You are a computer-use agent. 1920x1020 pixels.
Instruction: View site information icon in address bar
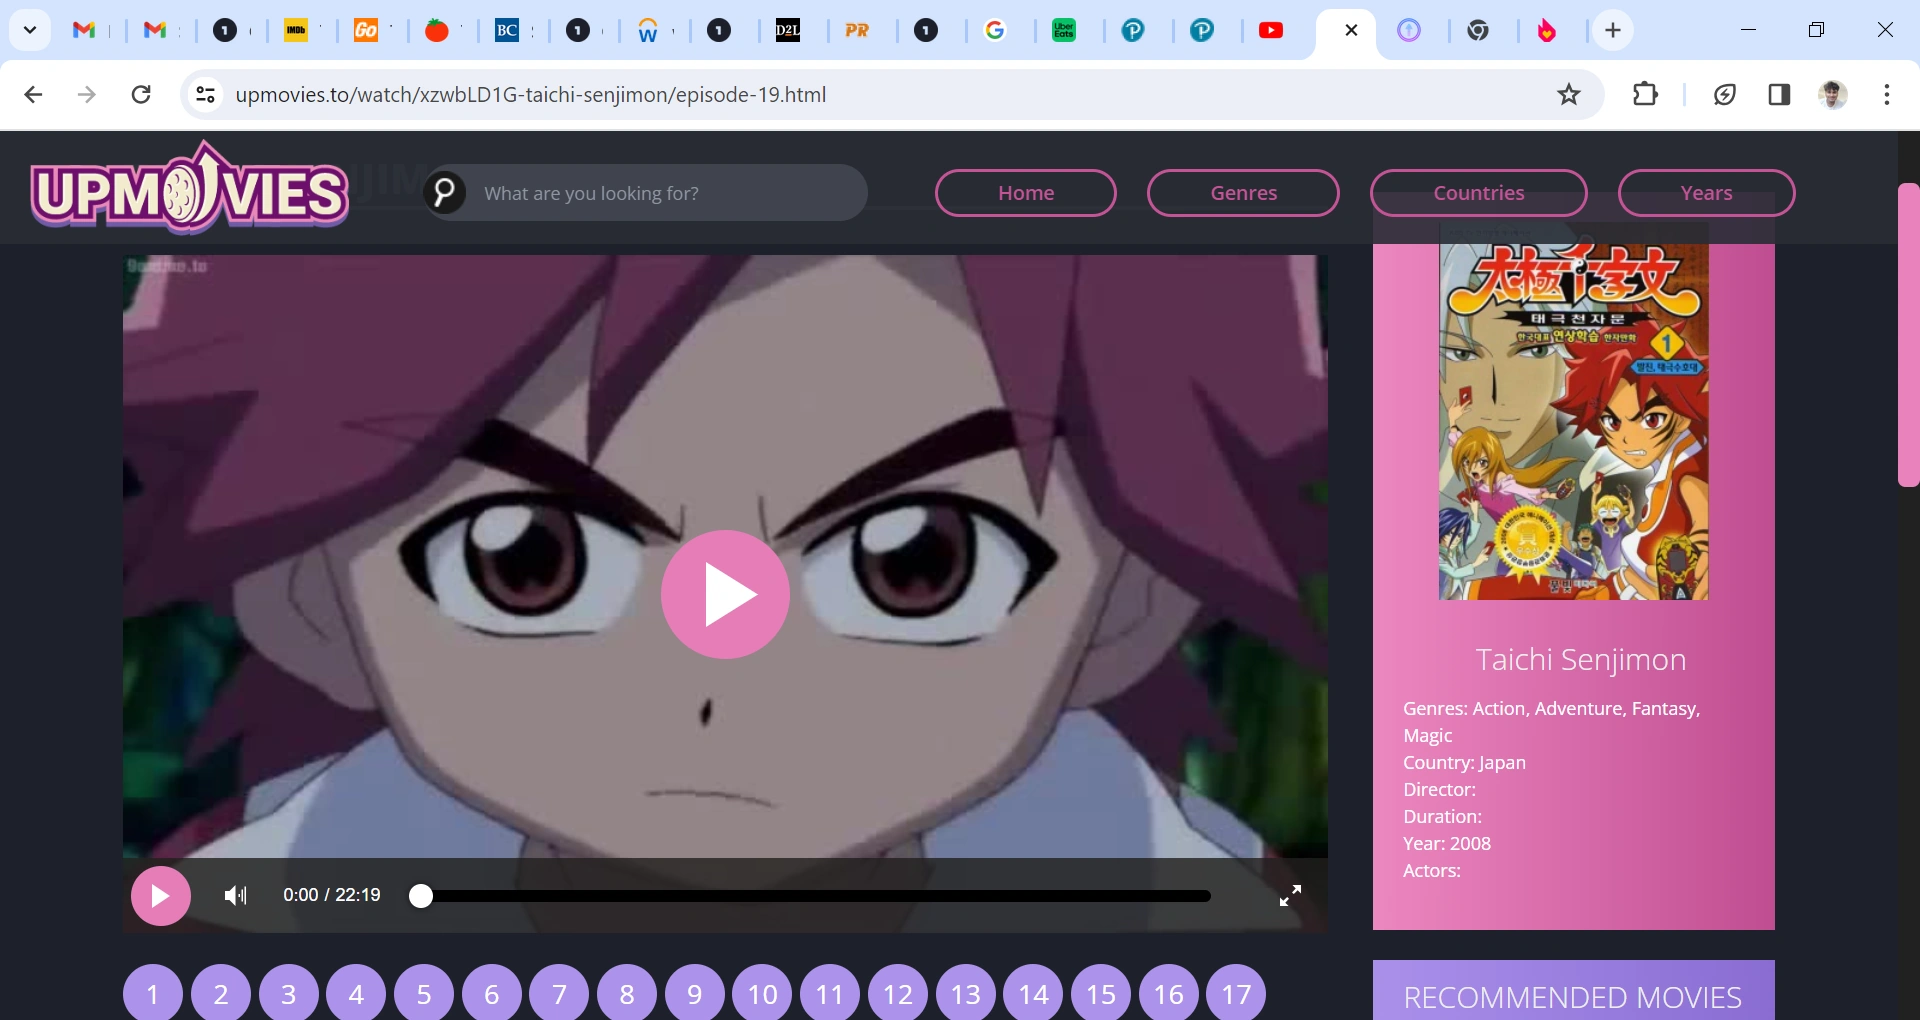(x=205, y=95)
